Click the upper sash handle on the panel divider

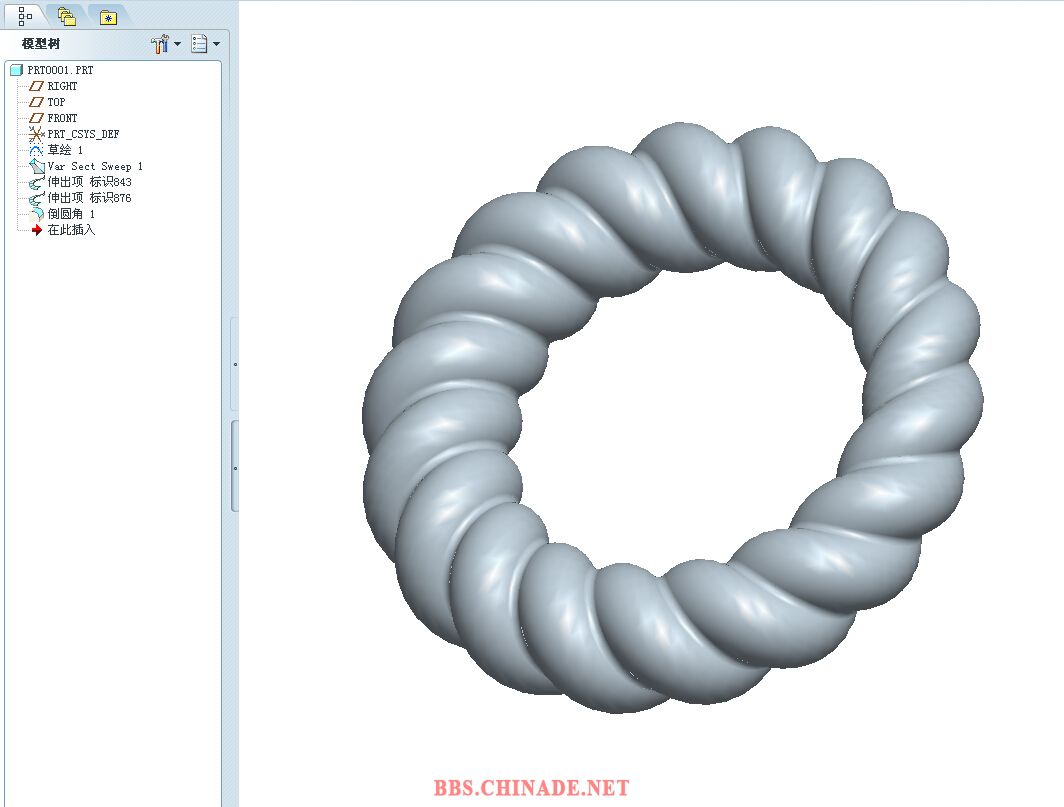click(x=235, y=364)
